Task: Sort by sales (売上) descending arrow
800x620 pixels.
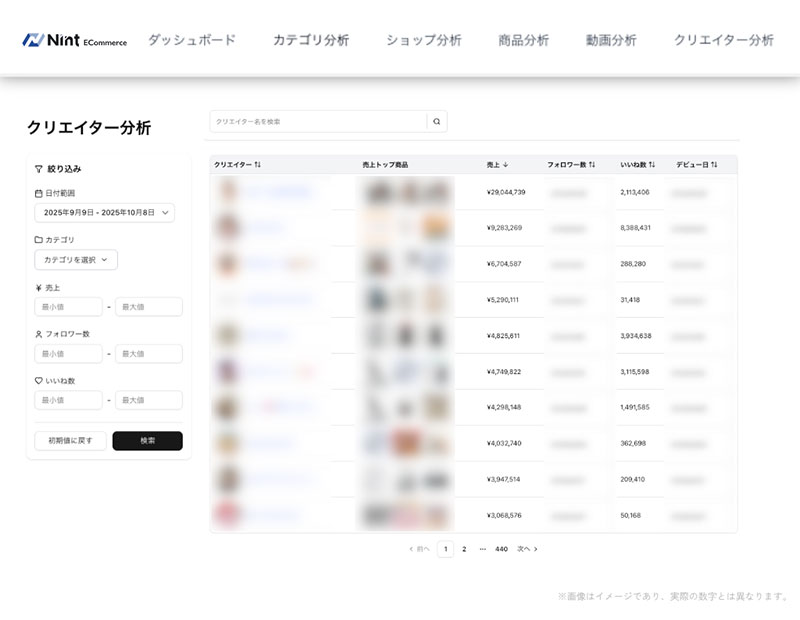Action: [505, 164]
